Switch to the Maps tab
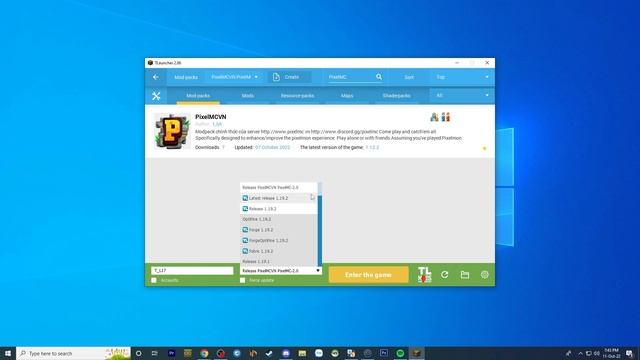 [347, 96]
